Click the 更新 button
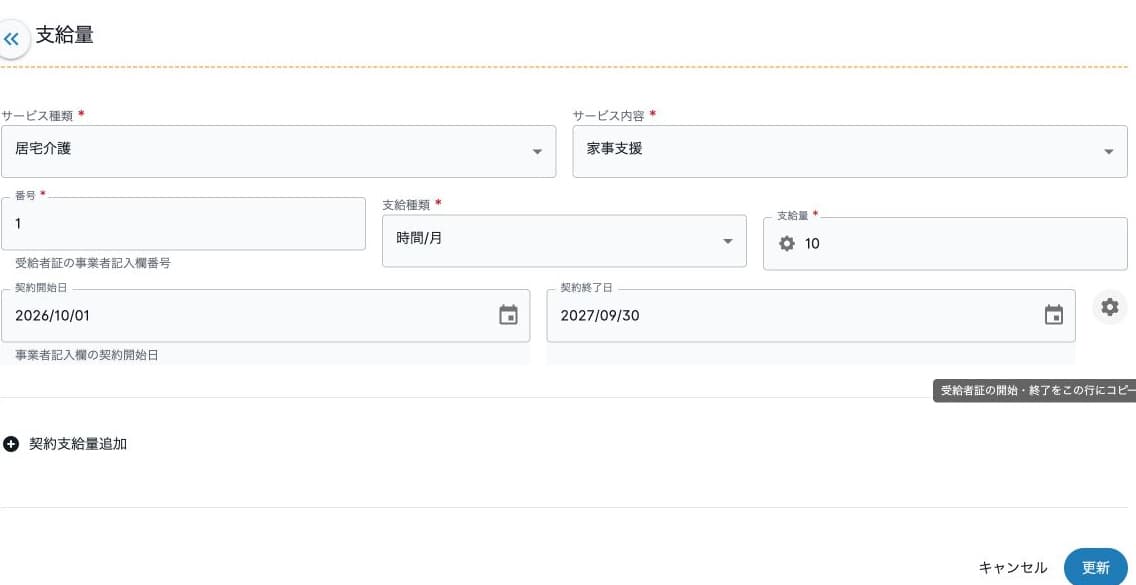 (1095, 567)
